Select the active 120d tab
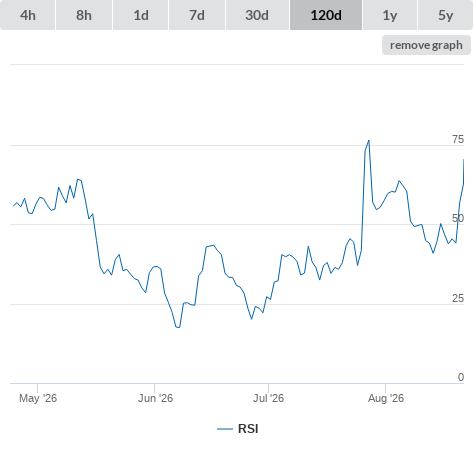Viewport: 474px width, 455px height. coord(326,15)
